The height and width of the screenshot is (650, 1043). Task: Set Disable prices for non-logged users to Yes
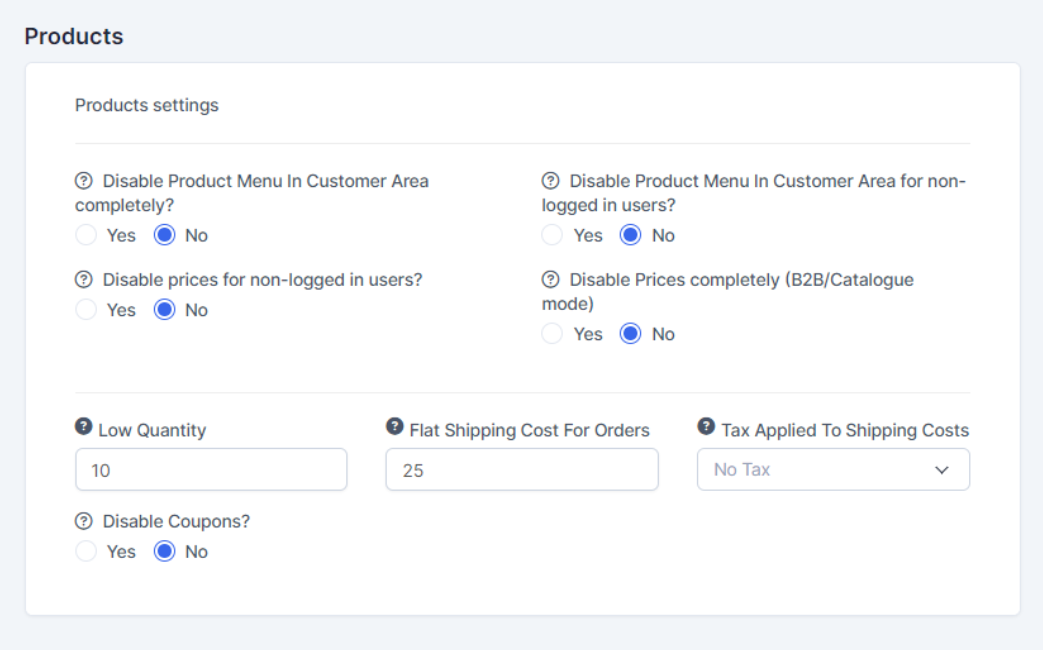coord(86,309)
